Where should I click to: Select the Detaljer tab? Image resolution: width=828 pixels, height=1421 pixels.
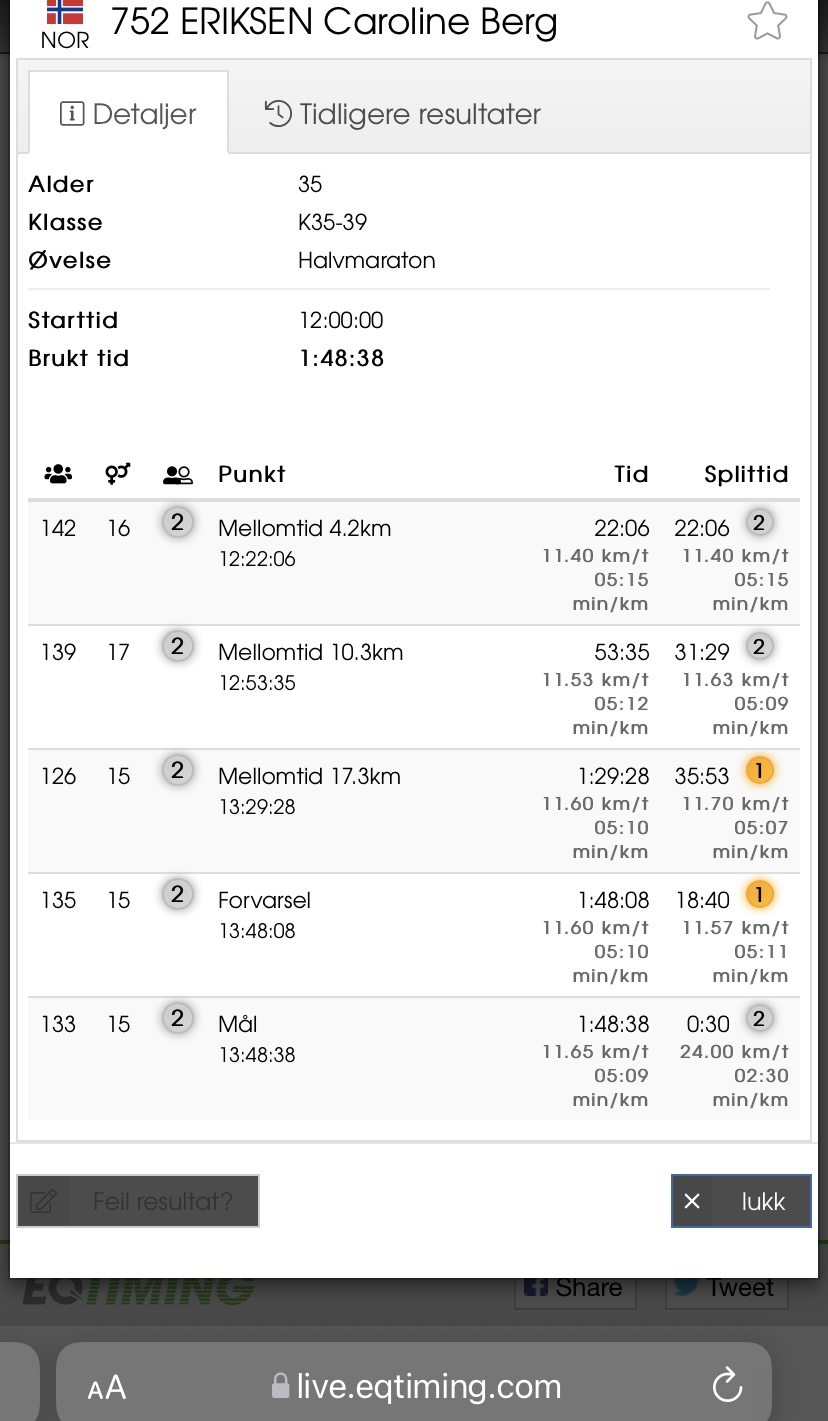coord(128,114)
